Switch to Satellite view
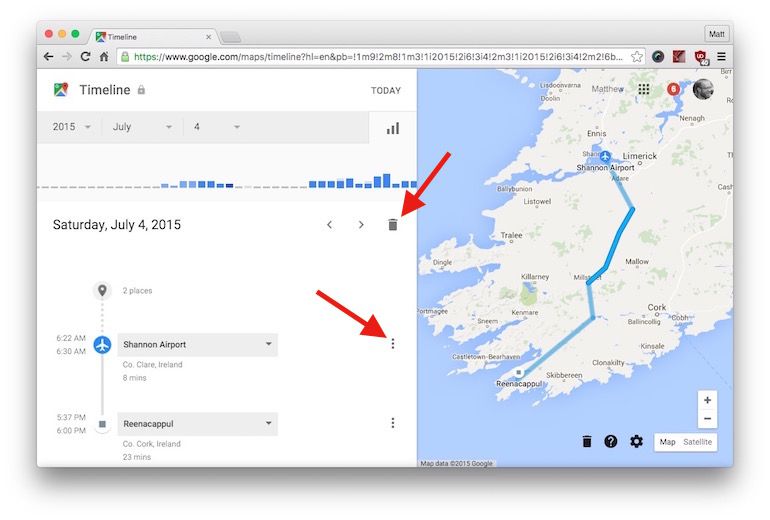This screenshot has height=520, width=770. click(697, 442)
